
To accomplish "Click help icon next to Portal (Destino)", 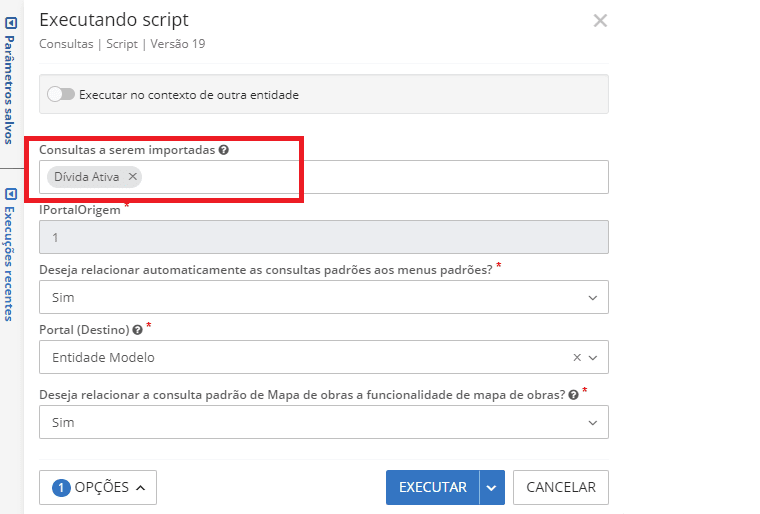I will pos(138,330).
